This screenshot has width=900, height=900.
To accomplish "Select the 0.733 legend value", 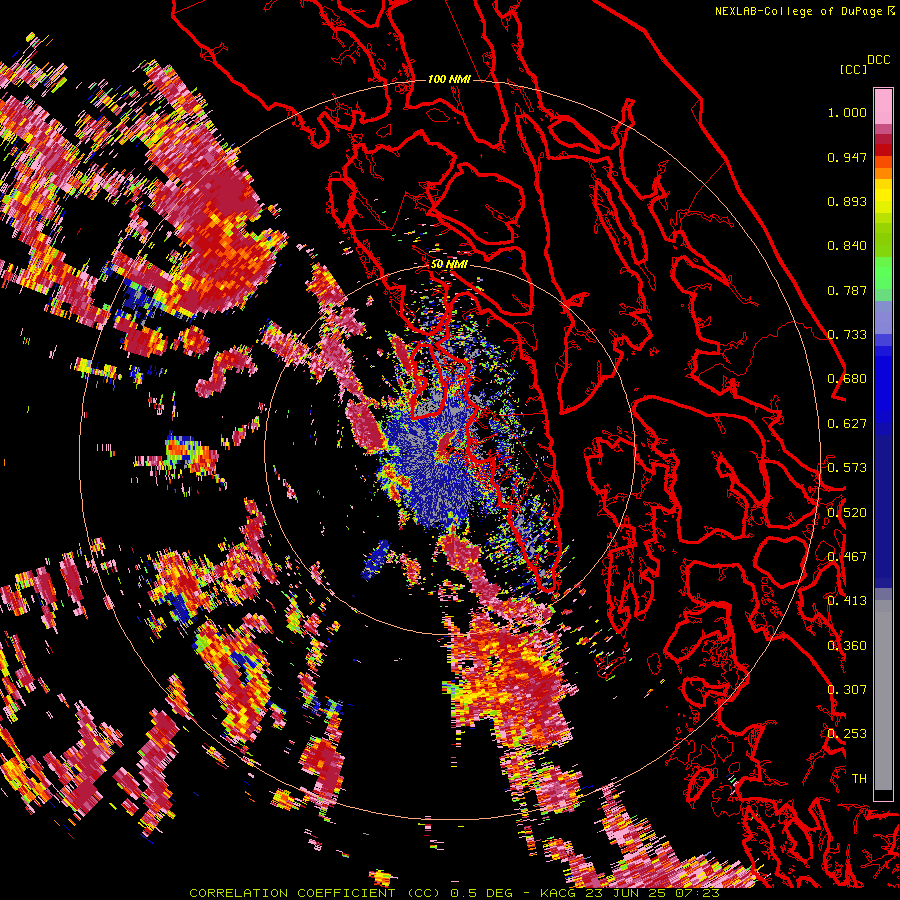I will click(847, 335).
